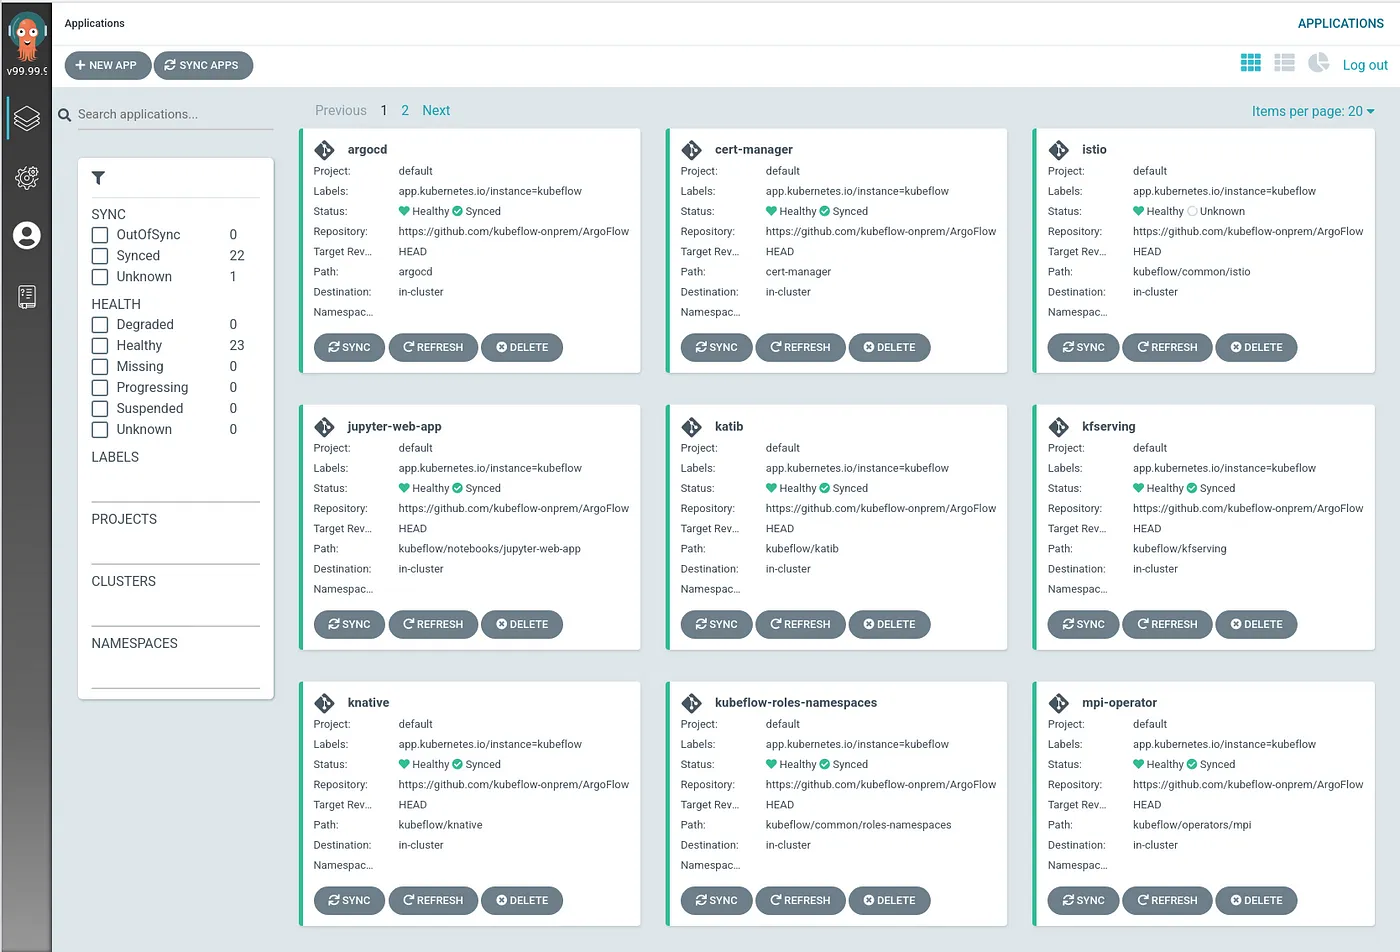Click Previous page link
This screenshot has width=1400, height=952.
(x=341, y=111)
